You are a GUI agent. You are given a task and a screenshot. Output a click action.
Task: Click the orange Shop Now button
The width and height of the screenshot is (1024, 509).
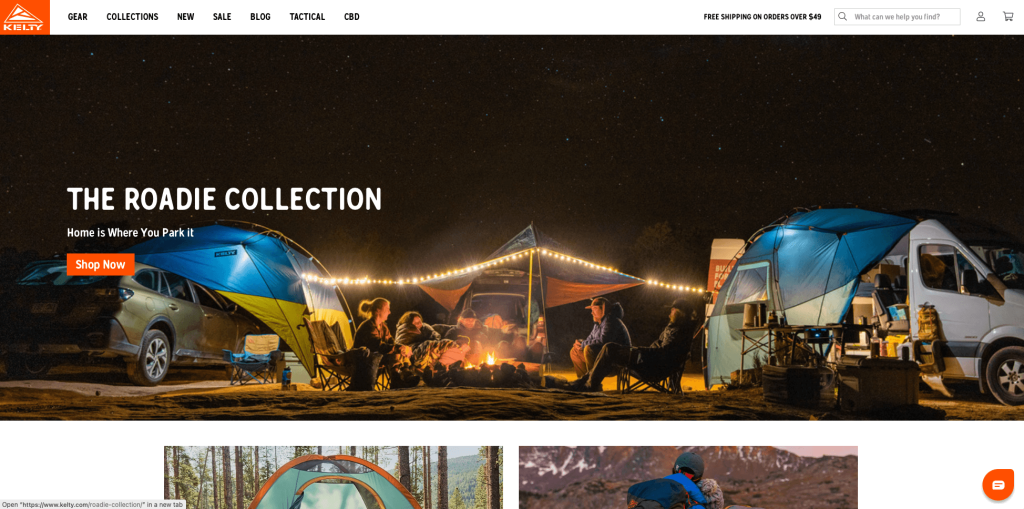pos(101,265)
